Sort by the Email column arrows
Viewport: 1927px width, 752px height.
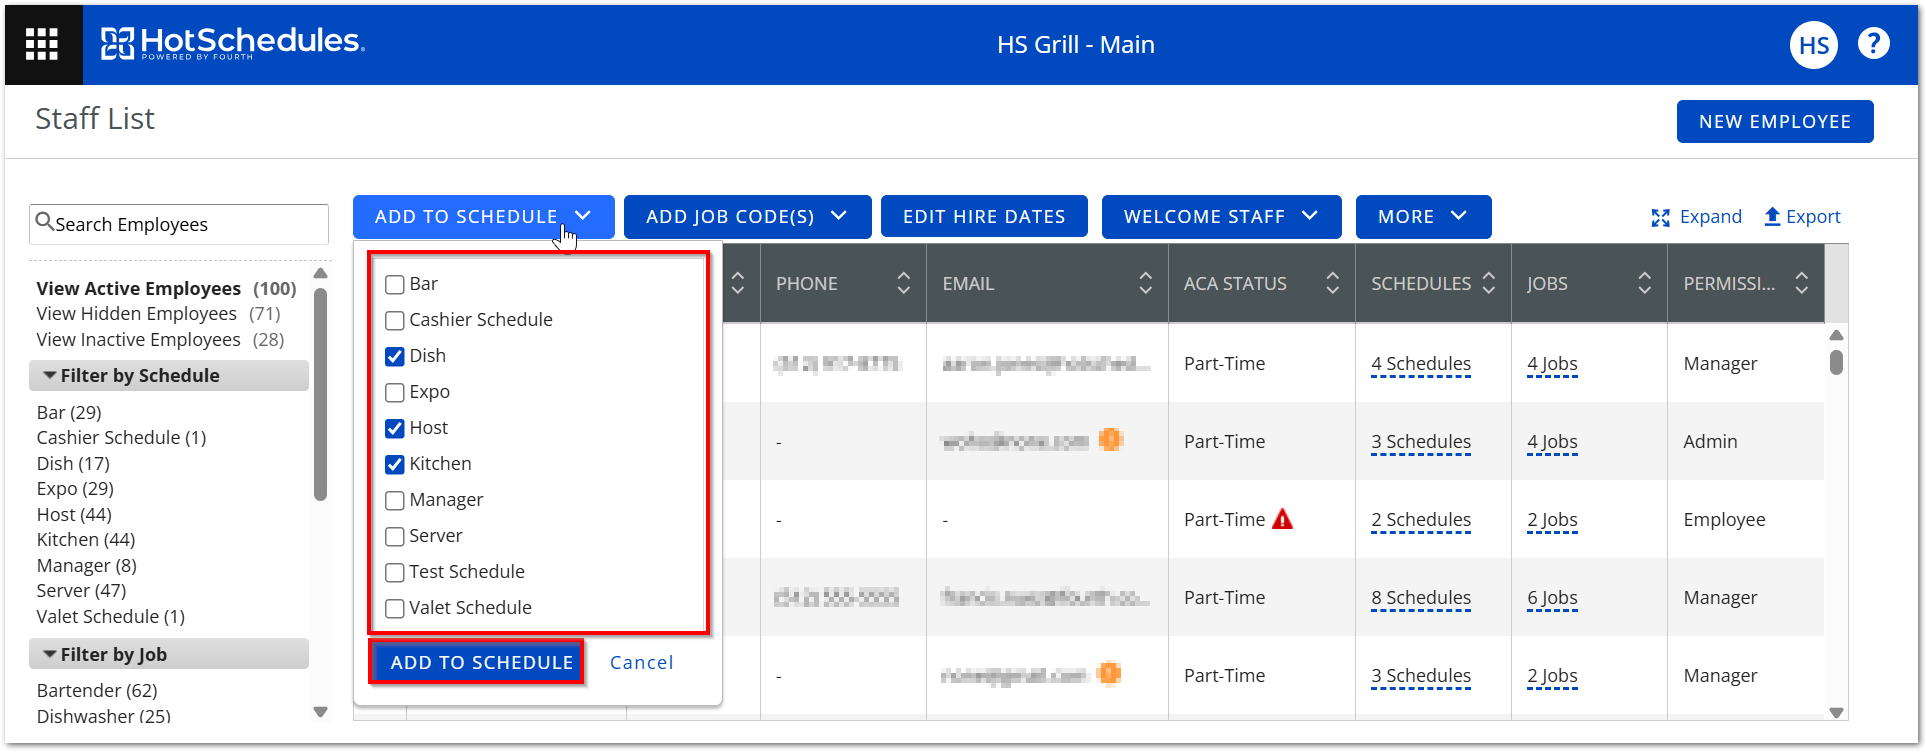pyautogui.click(x=1145, y=283)
